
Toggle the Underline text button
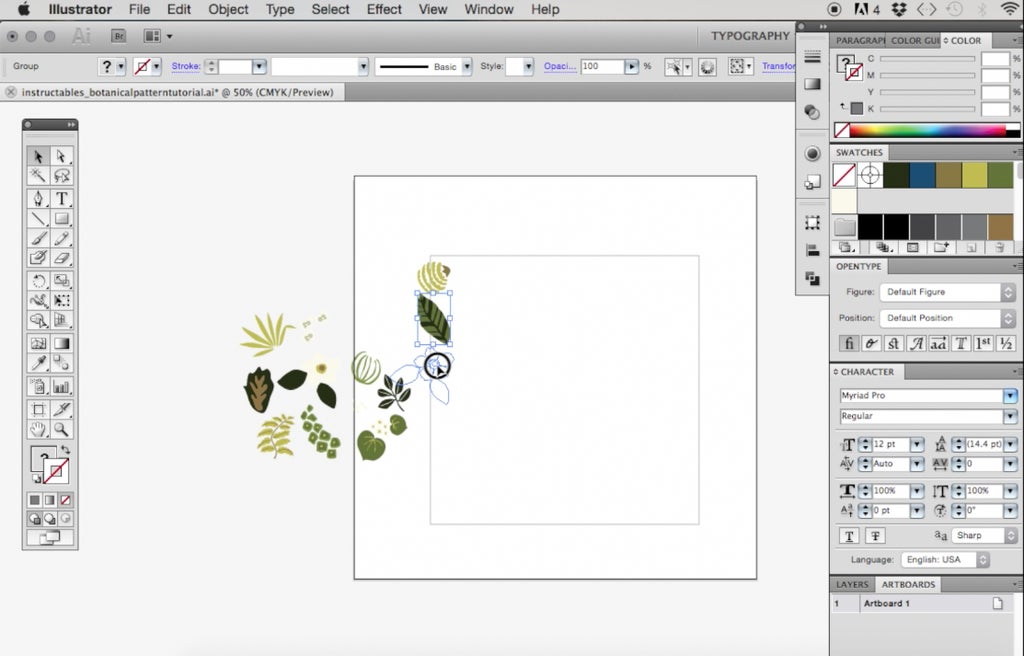pos(849,536)
